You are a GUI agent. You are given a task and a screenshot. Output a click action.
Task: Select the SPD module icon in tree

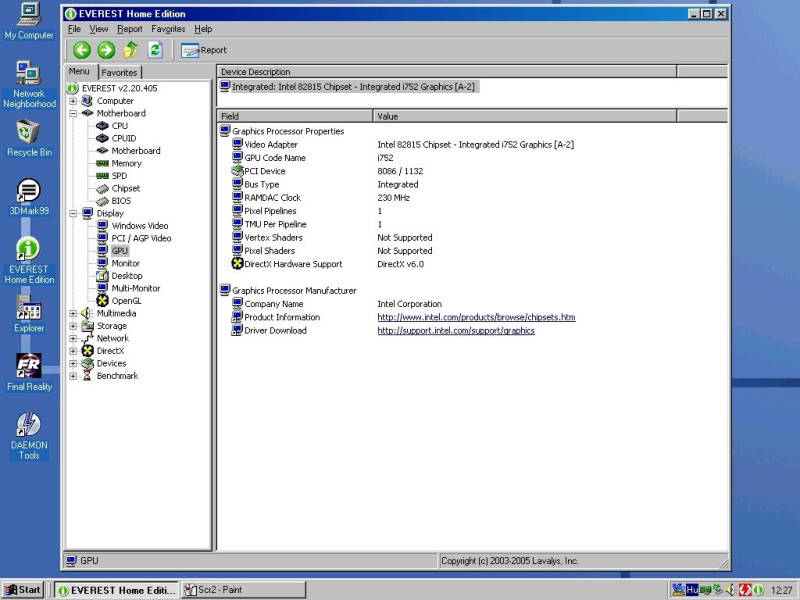tap(102, 176)
